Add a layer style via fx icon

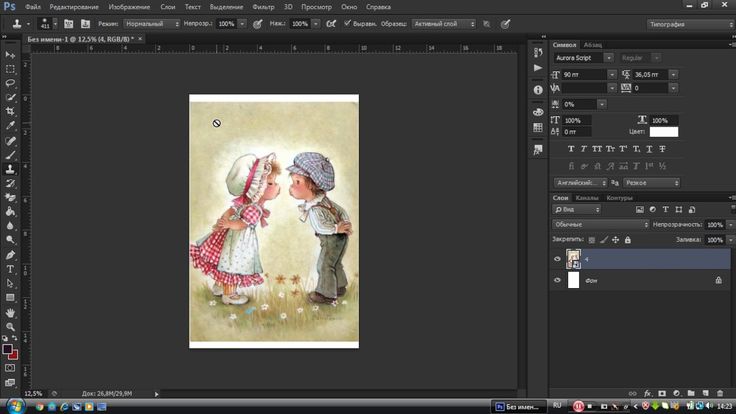pyautogui.click(x=647, y=393)
